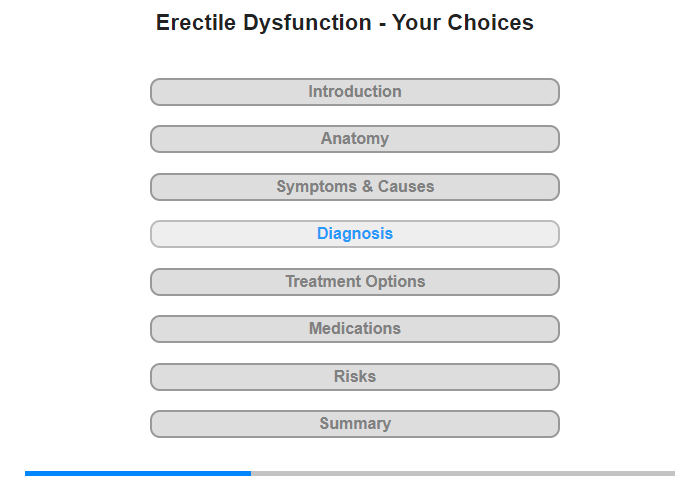View the Risks section

pos(354,377)
